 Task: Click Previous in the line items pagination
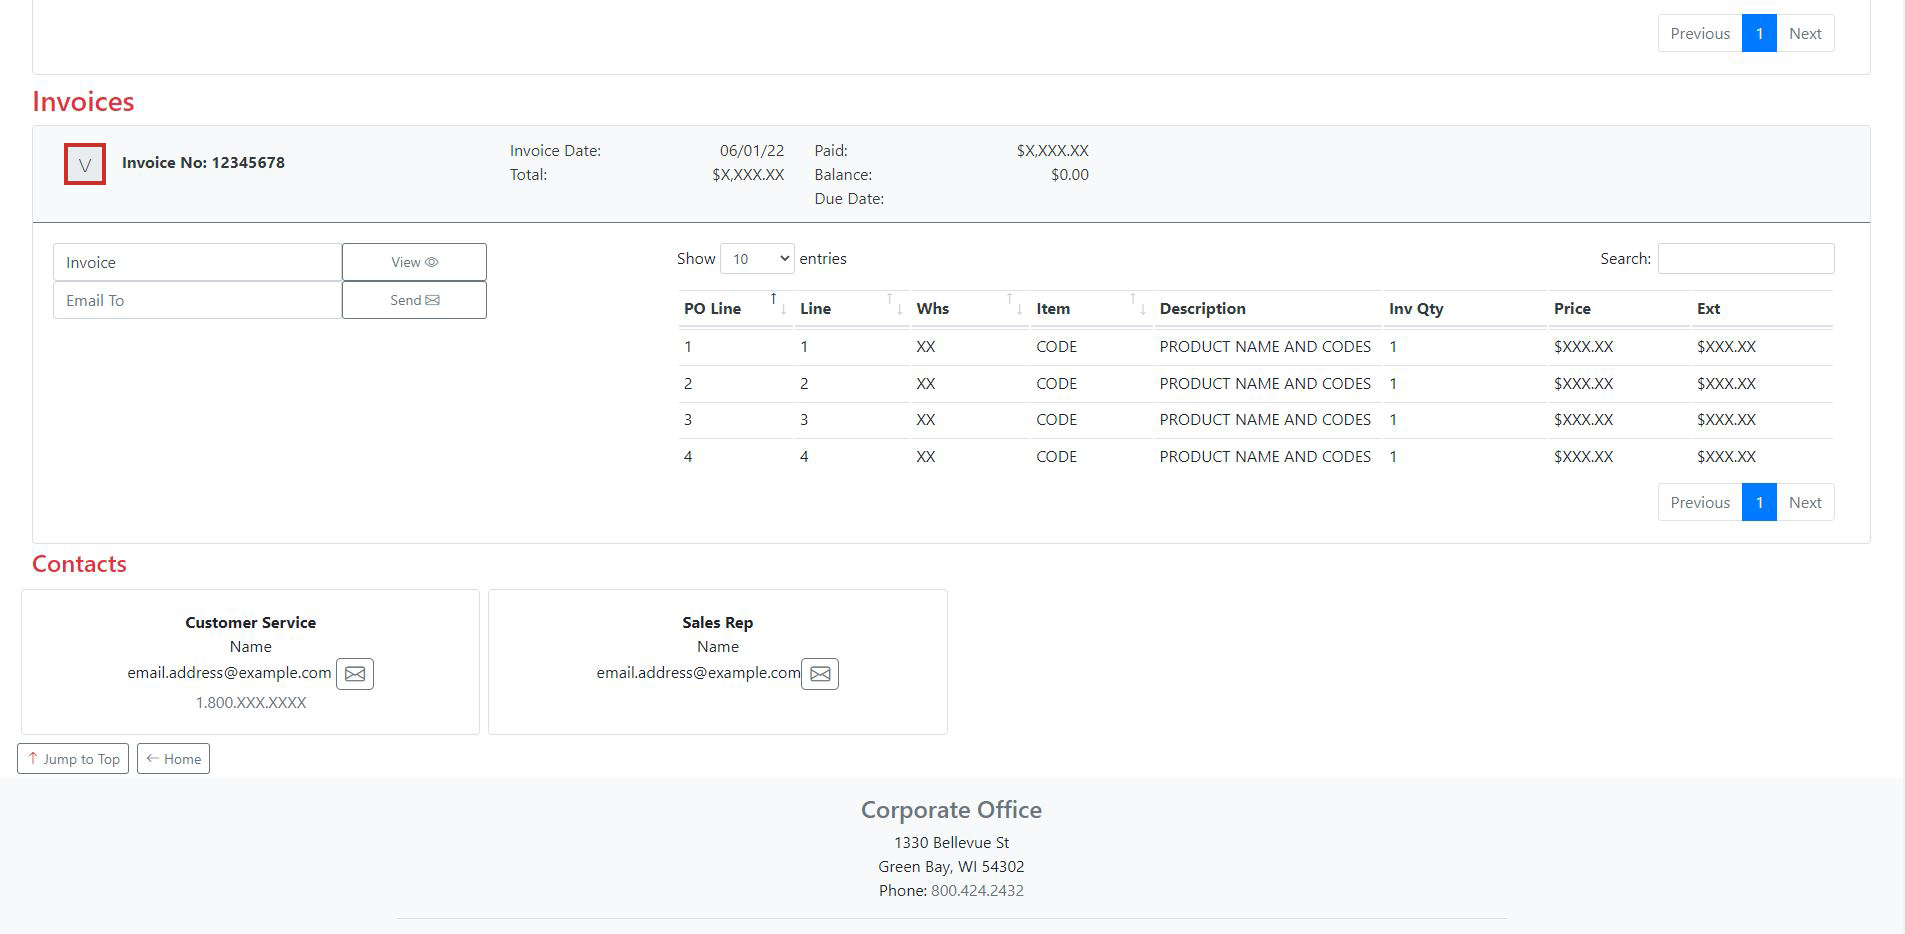click(x=1698, y=502)
